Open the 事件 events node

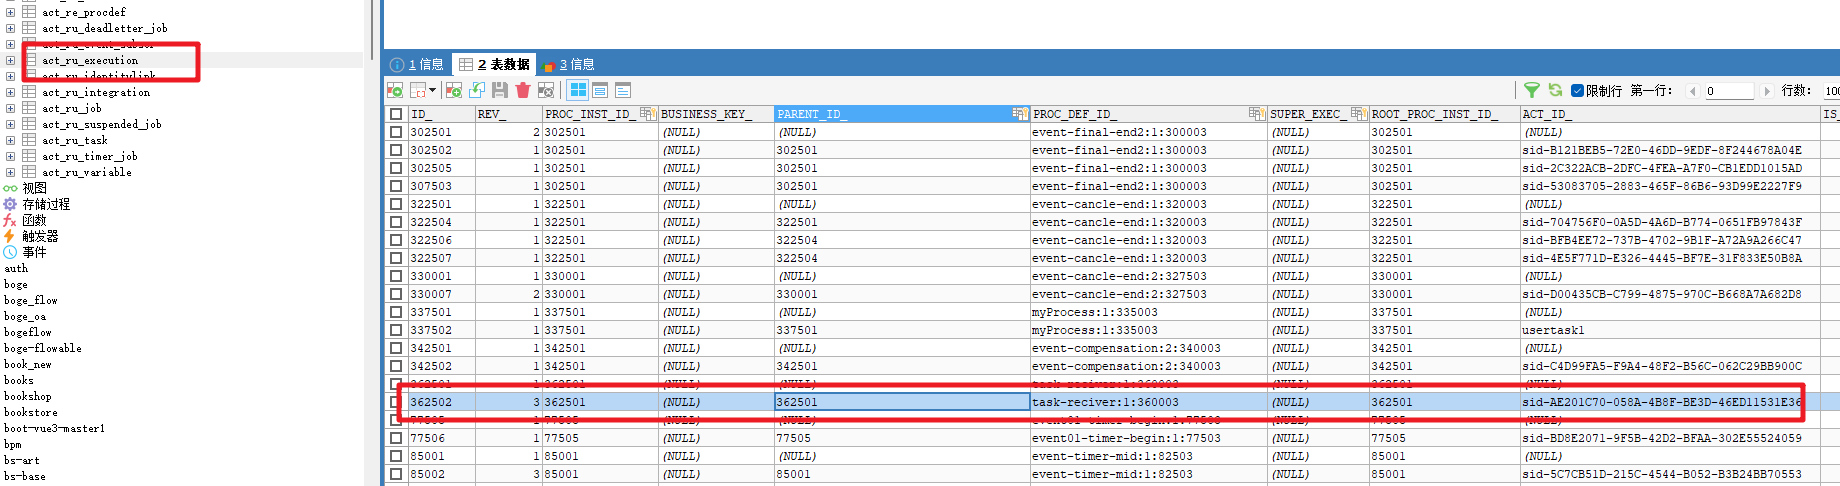[x=34, y=252]
